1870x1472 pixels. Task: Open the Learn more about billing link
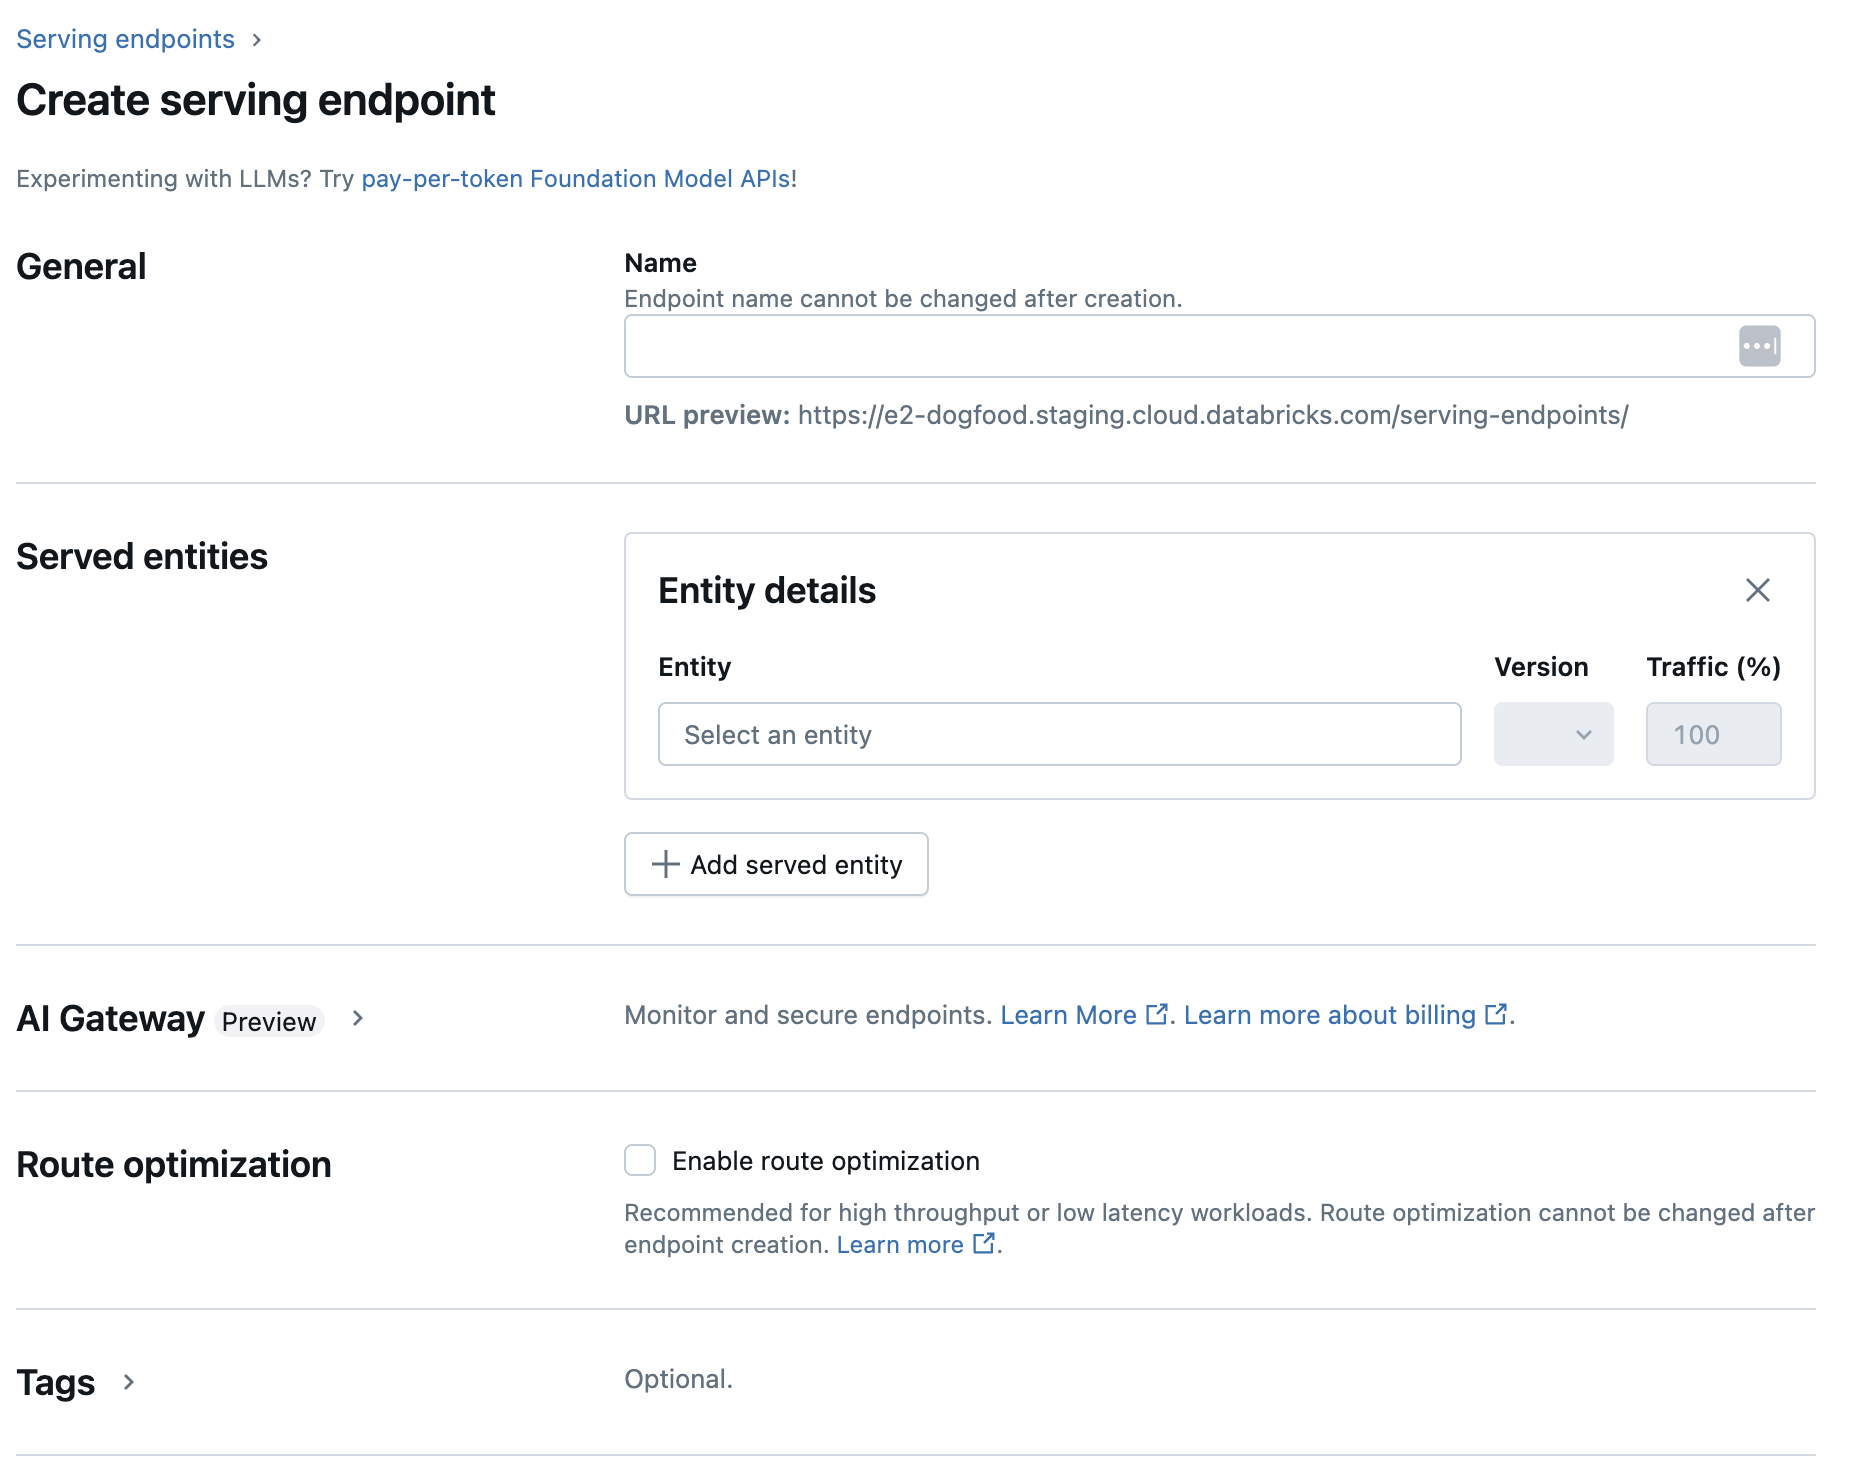1327,1014
